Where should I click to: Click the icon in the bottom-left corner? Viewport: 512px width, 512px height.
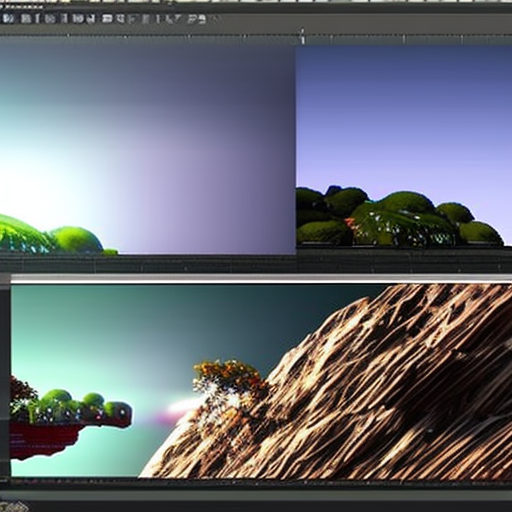[x=13, y=506]
